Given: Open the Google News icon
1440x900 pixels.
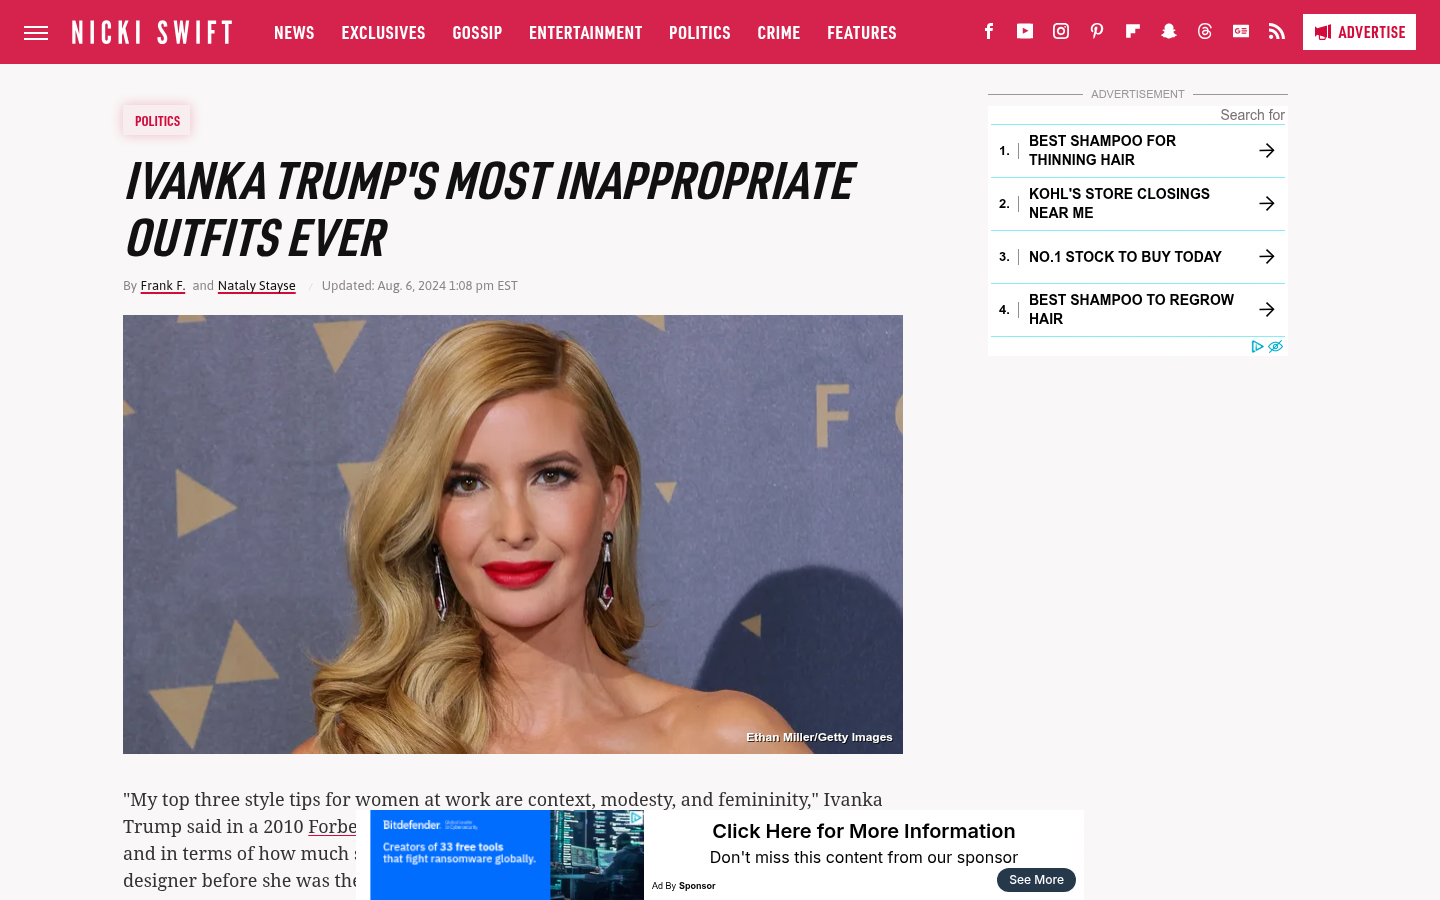Looking at the screenshot, I should pos(1241,31).
